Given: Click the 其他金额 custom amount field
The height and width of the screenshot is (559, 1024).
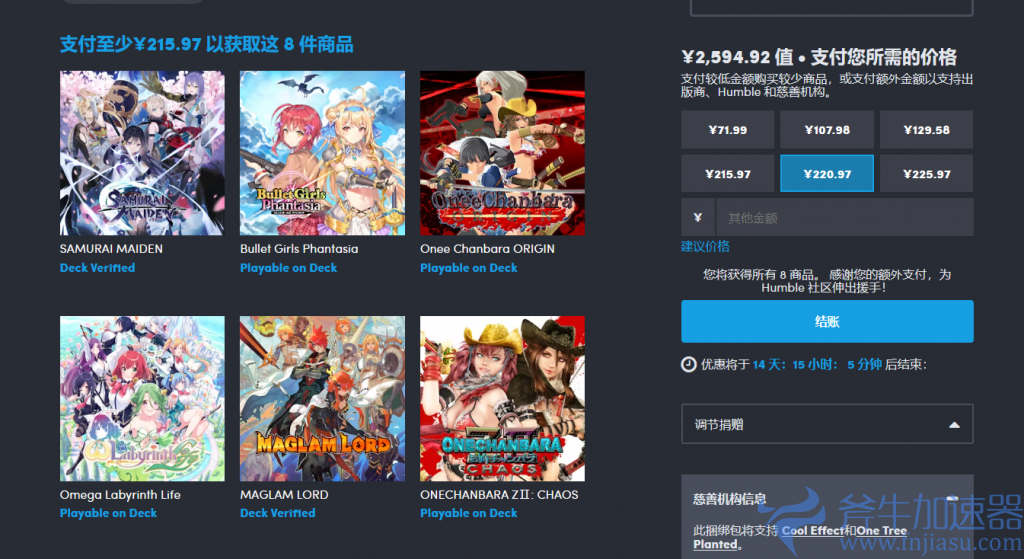Looking at the screenshot, I should point(844,217).
